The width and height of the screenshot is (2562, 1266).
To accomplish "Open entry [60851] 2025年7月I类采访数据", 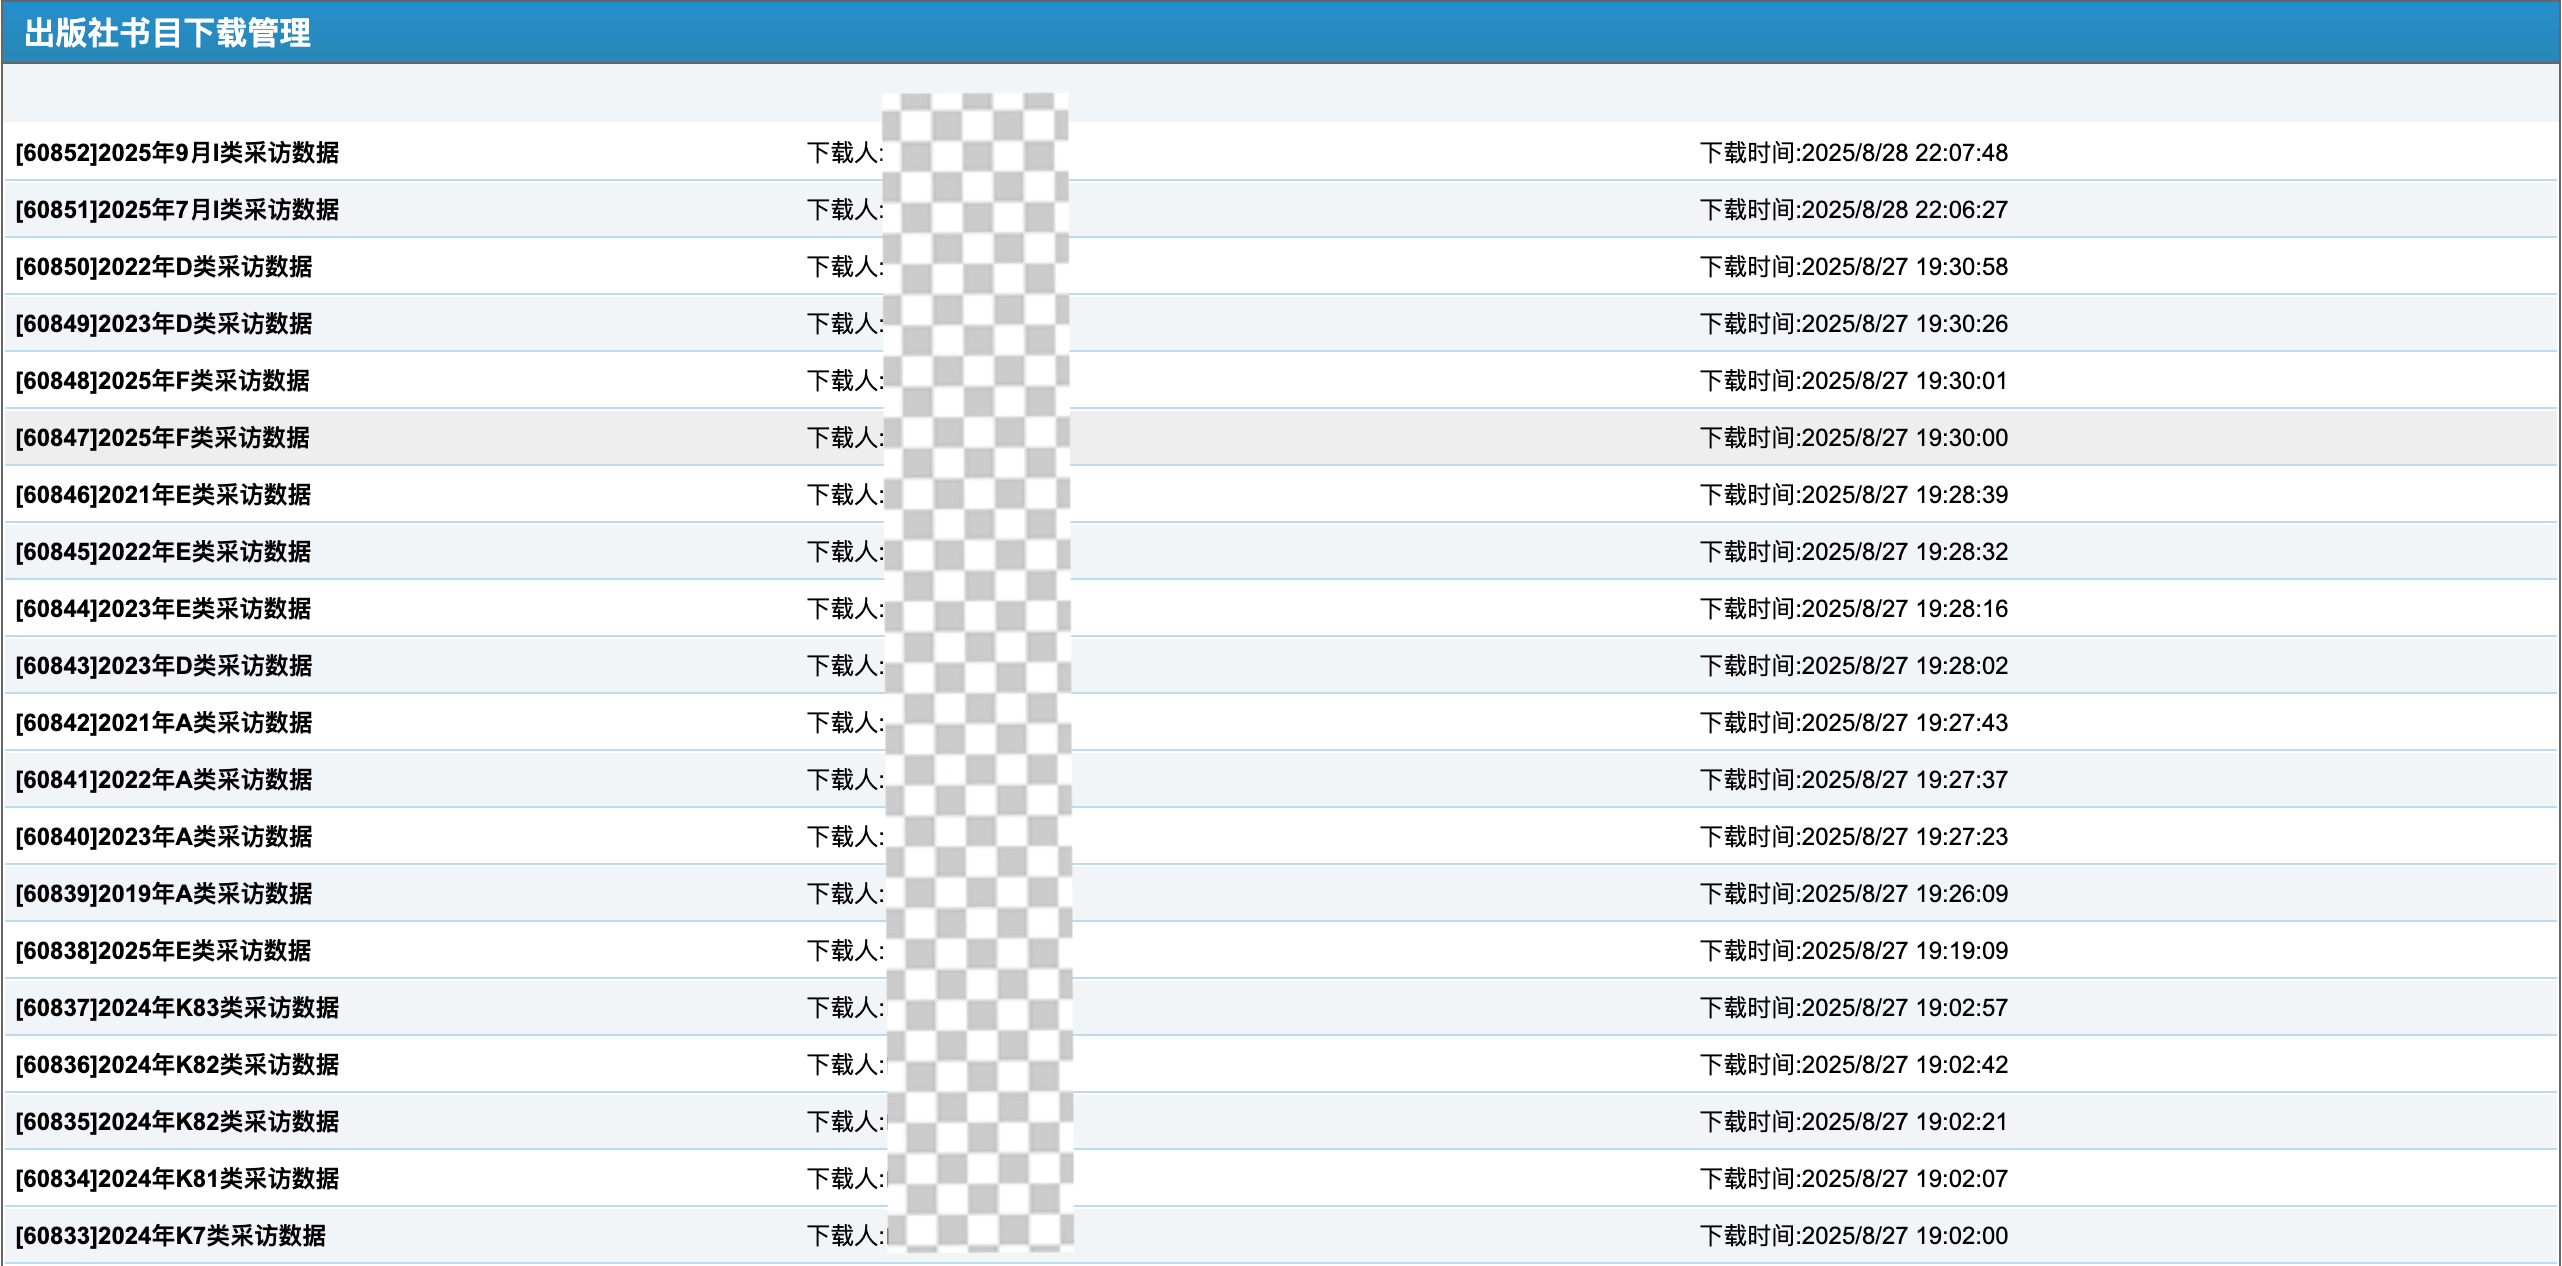I will click(177, 210).
